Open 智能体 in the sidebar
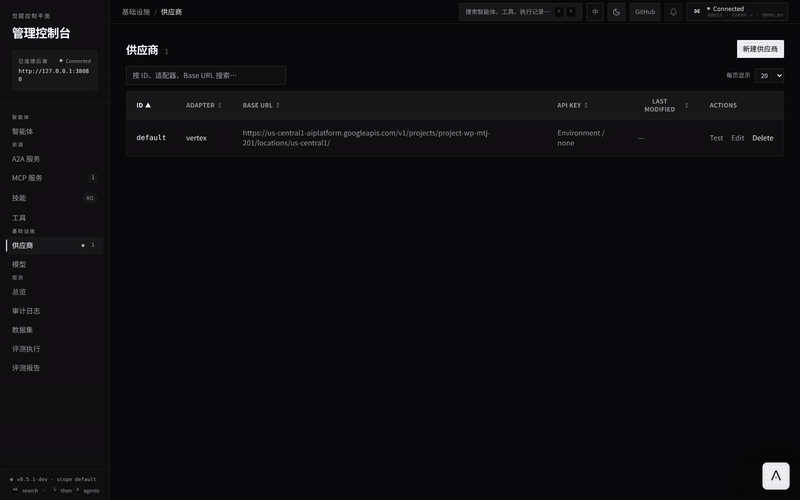 [22, 131]
